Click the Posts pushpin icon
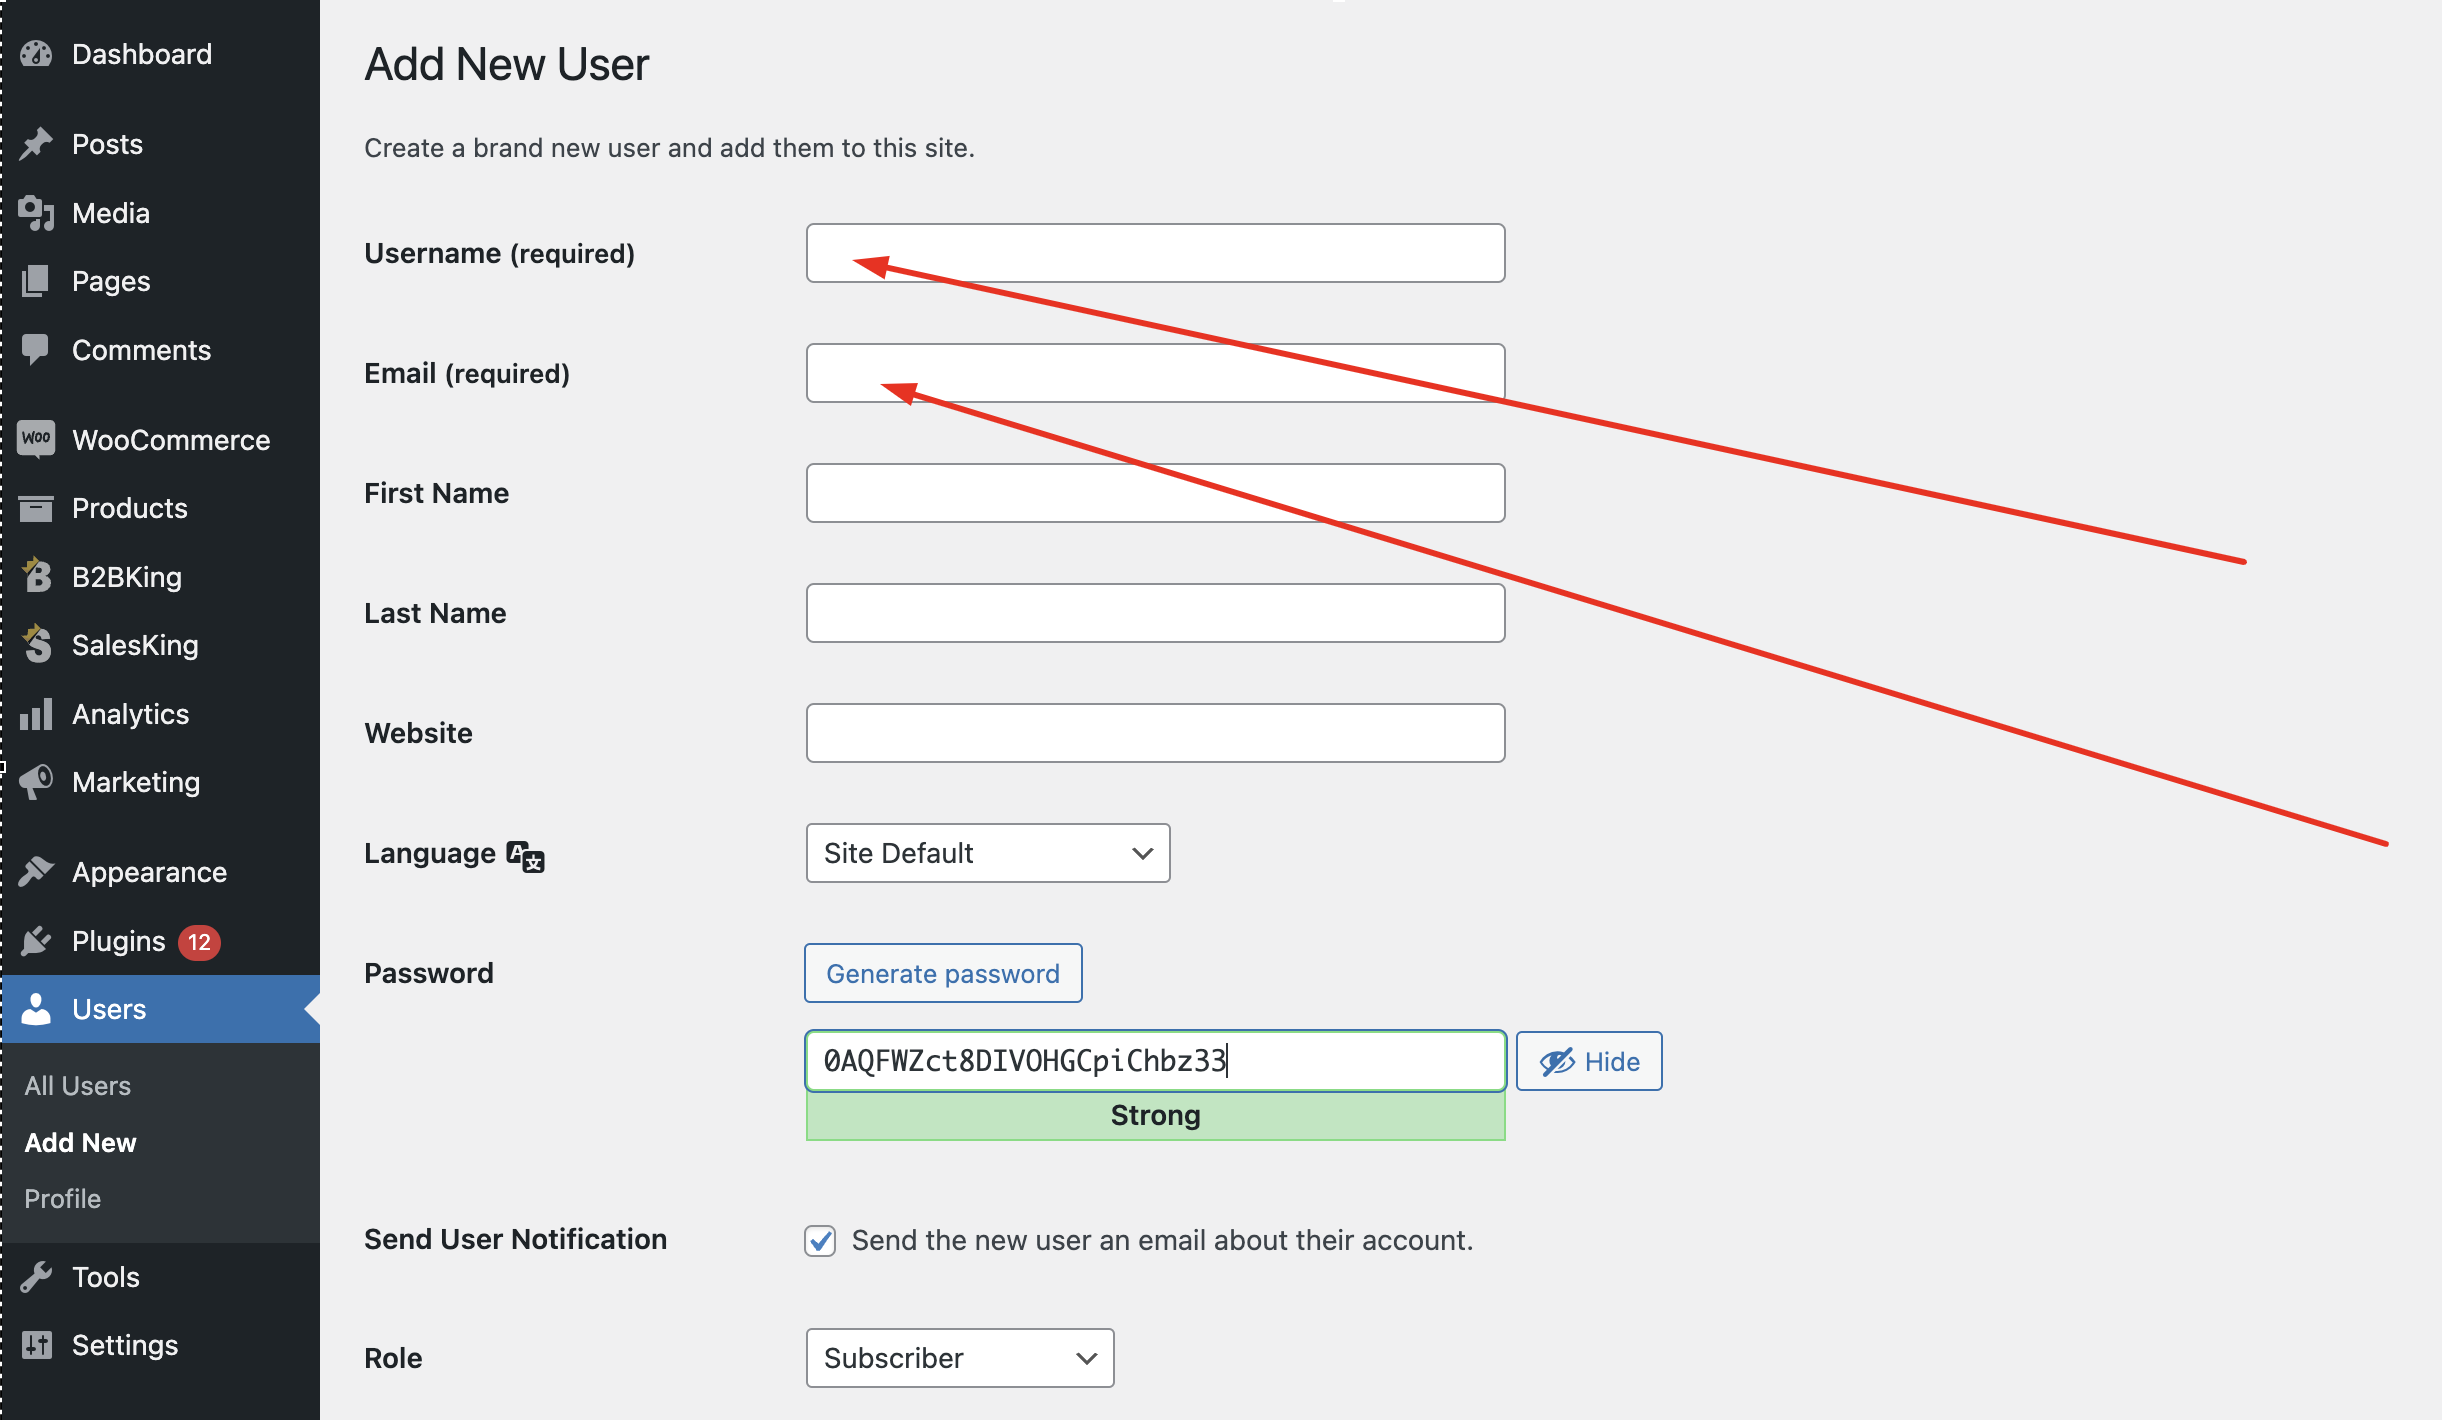The width and height of the screenshot is (2442, 1420). coord(36,144)
